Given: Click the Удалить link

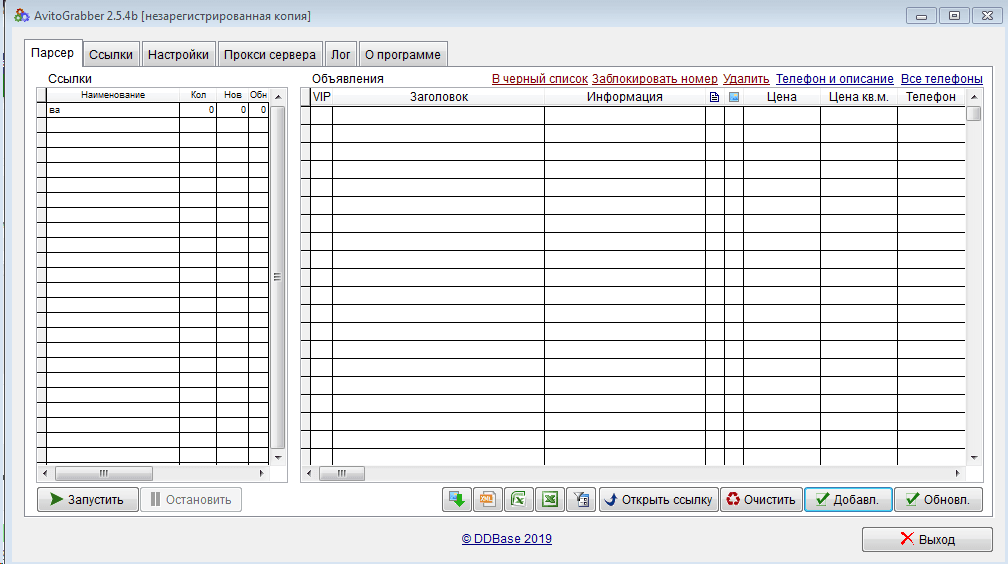Looking at the screenshot, I should point(746,78).
